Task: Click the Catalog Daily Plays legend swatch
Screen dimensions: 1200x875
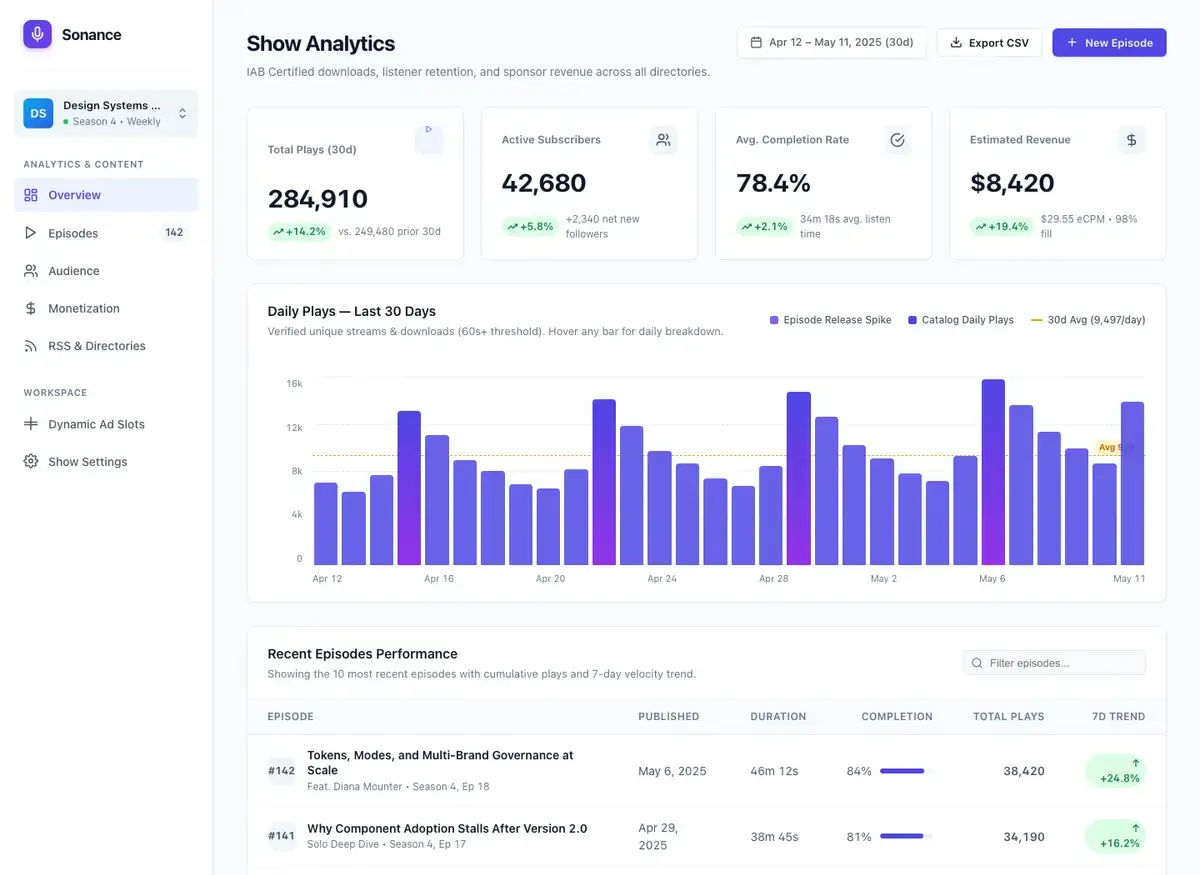Action: click(x=912, y=320)
